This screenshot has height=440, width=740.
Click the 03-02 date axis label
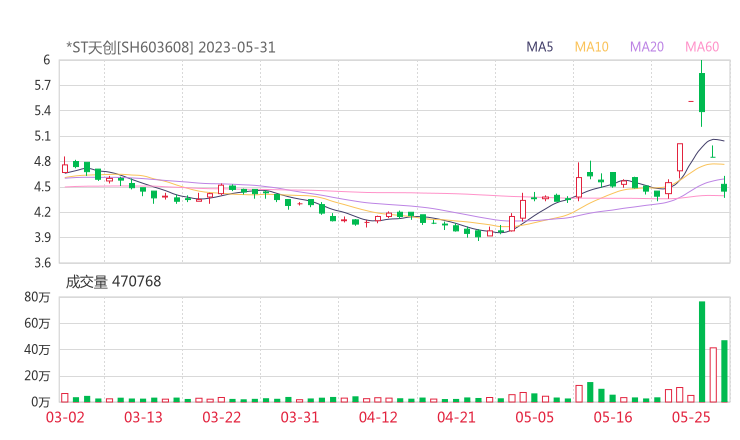[65, 417]
